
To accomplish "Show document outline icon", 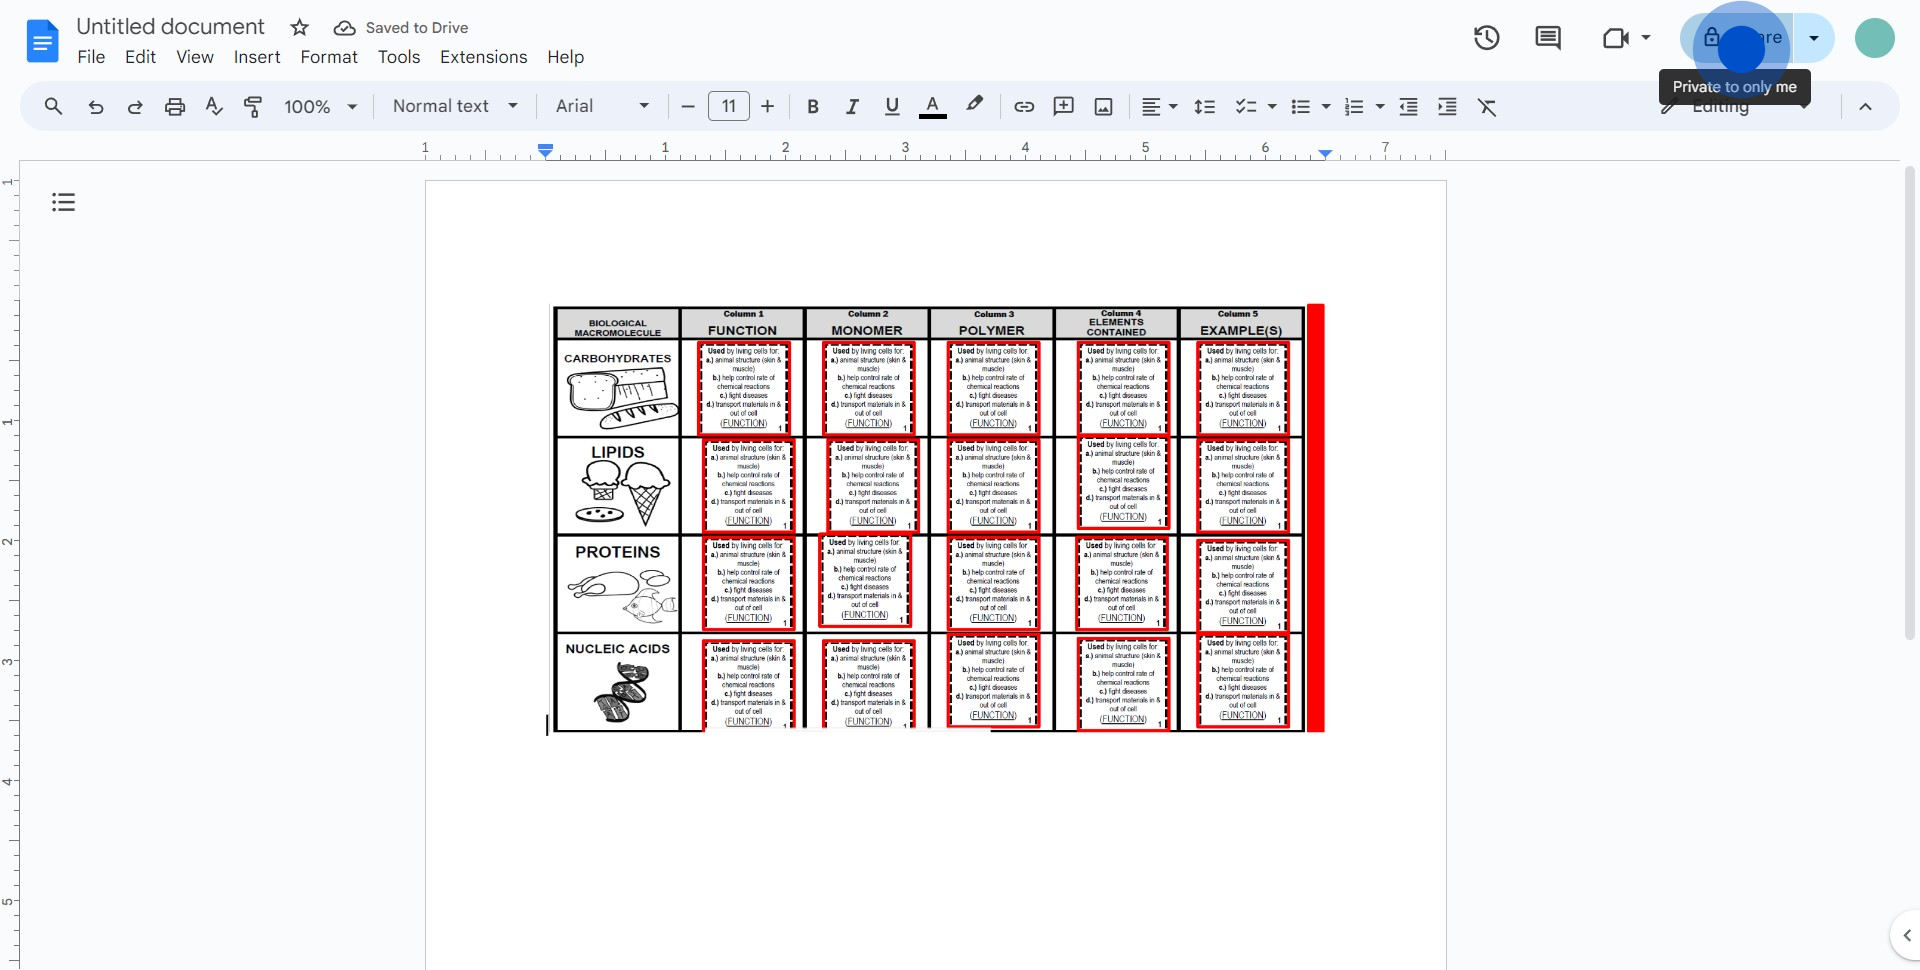I will (64, 203).
